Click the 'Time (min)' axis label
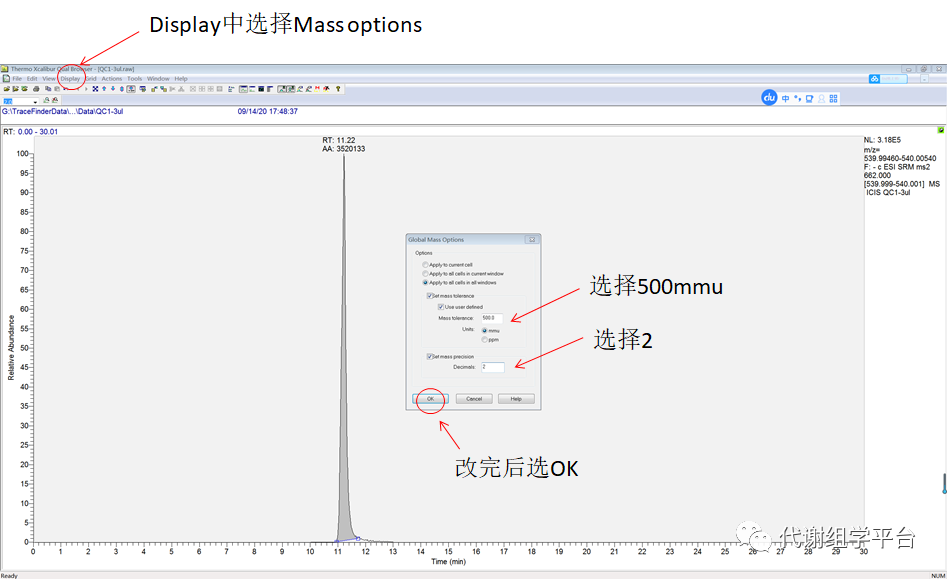Viewport: 947px width, 579px height. pos(449,561)
